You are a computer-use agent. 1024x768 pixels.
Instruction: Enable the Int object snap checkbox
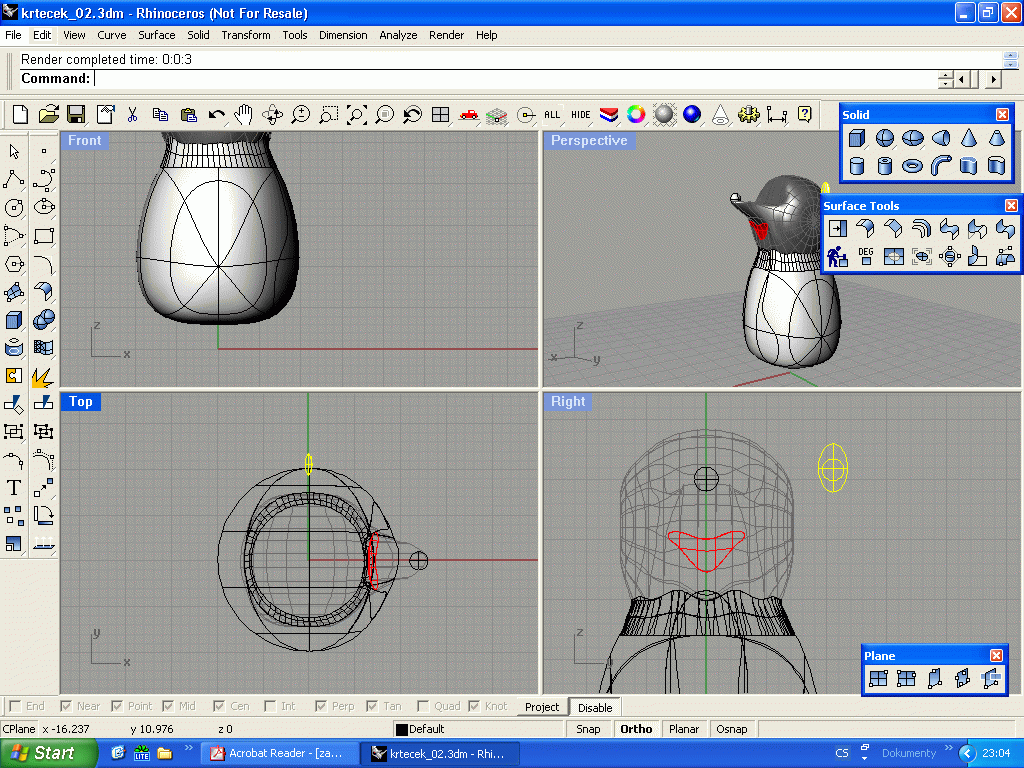[270, 706]
